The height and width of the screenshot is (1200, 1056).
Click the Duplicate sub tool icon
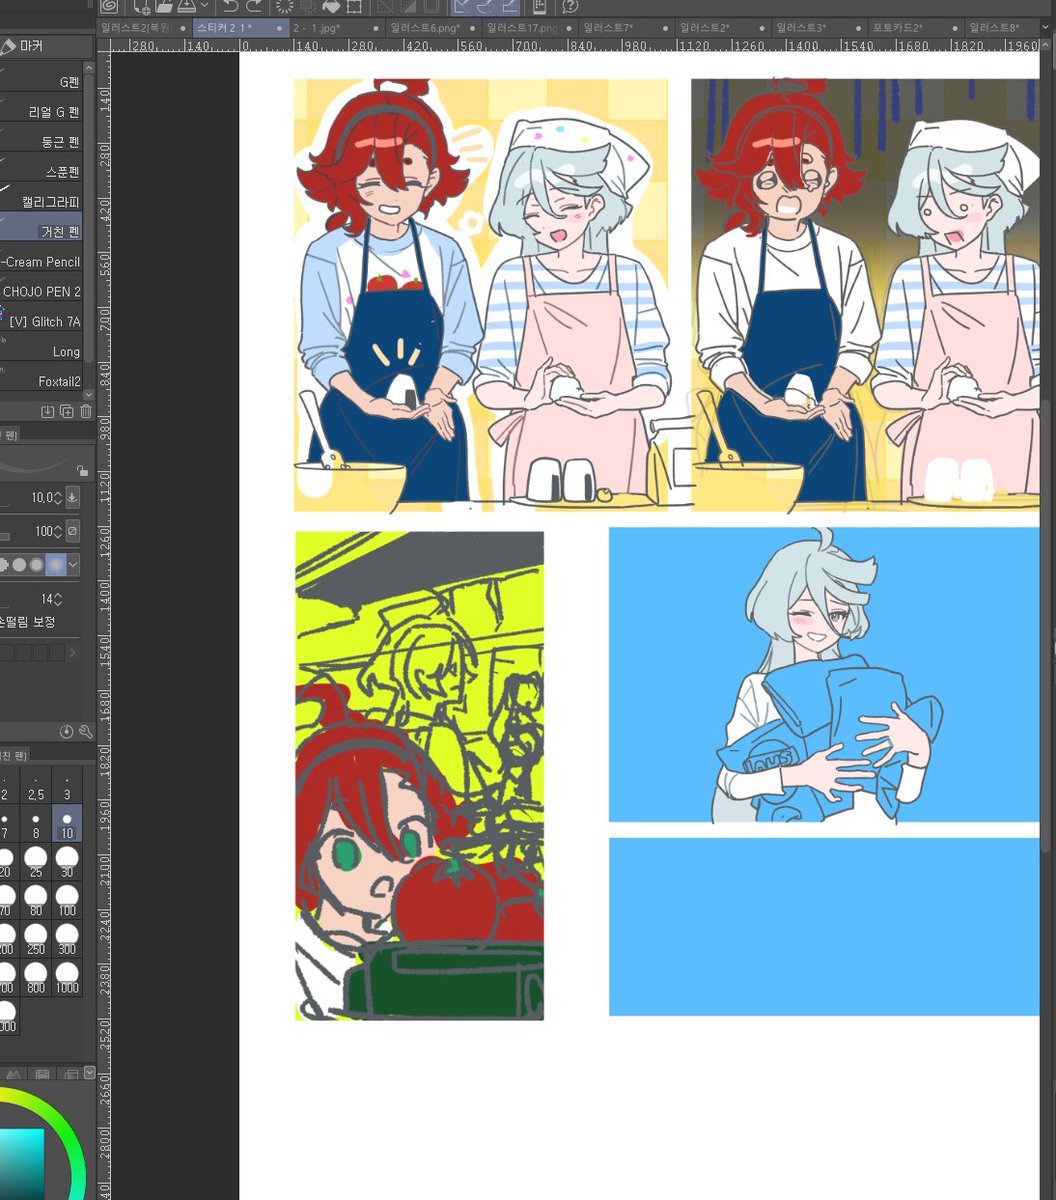click(x=66, y=411)
